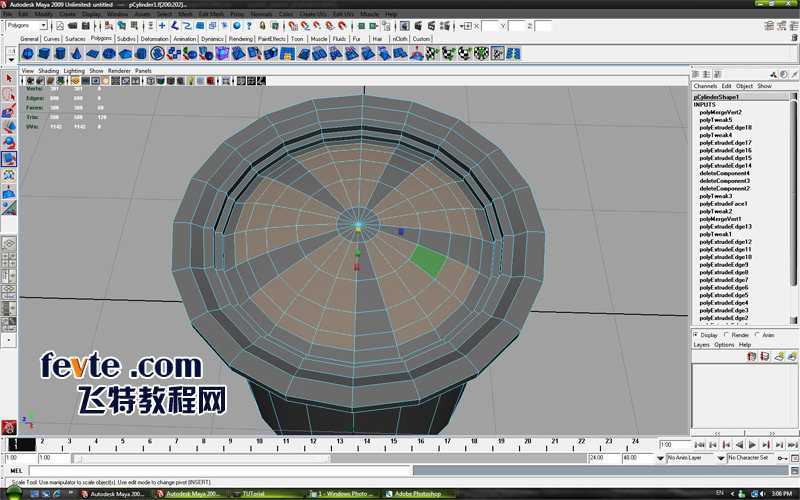Select the Render radio button in Layer Editor
Screen dimensions: 800x500
tap(726, 335)
